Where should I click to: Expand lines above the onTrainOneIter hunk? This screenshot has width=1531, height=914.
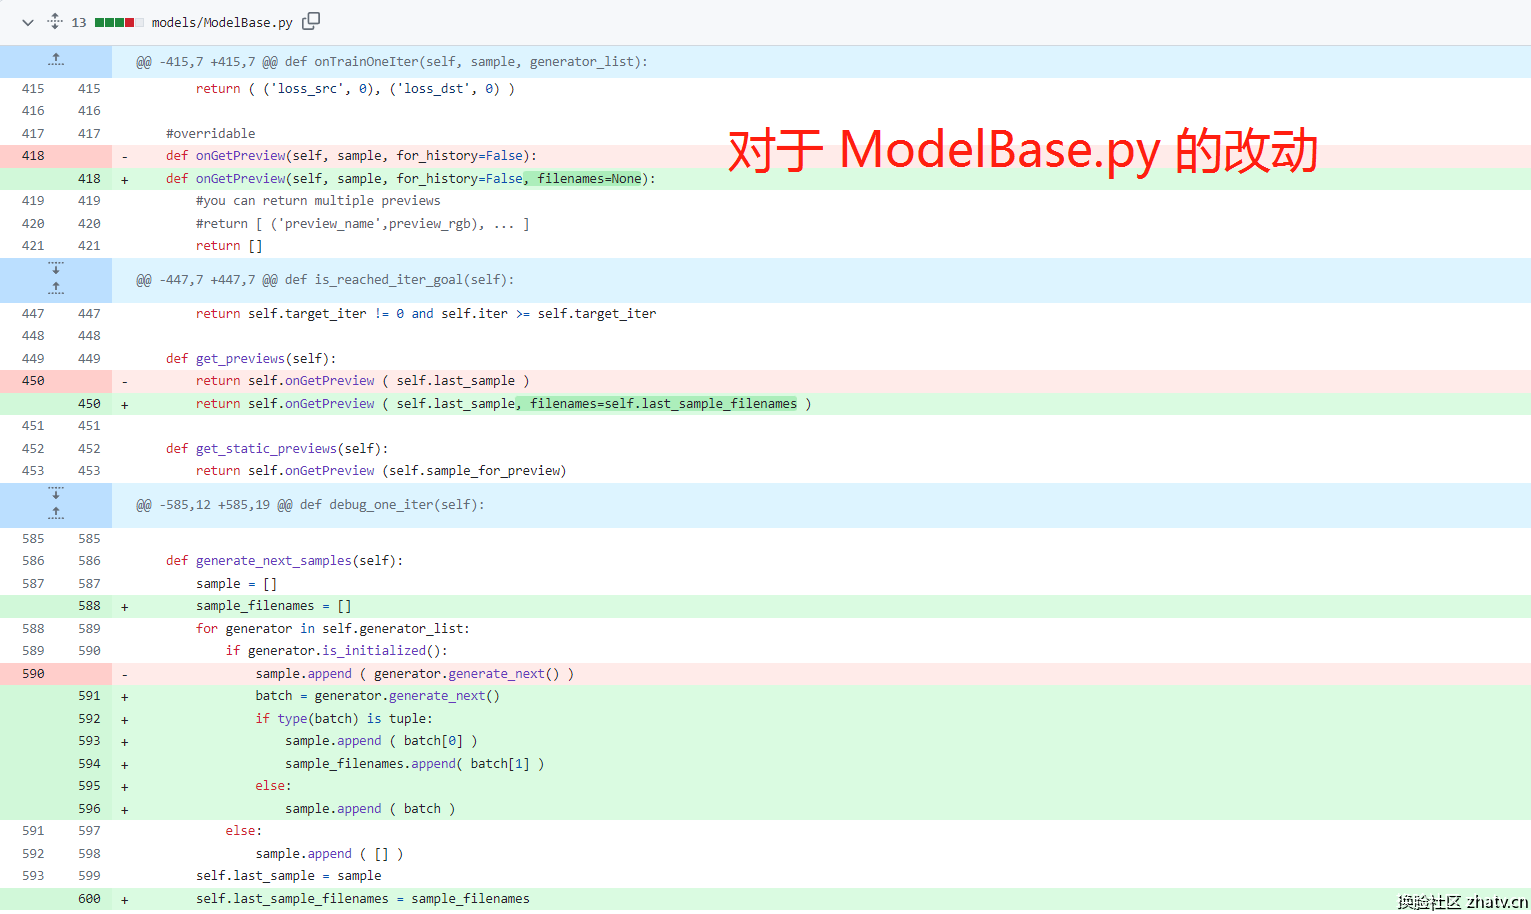click(56, 61)
